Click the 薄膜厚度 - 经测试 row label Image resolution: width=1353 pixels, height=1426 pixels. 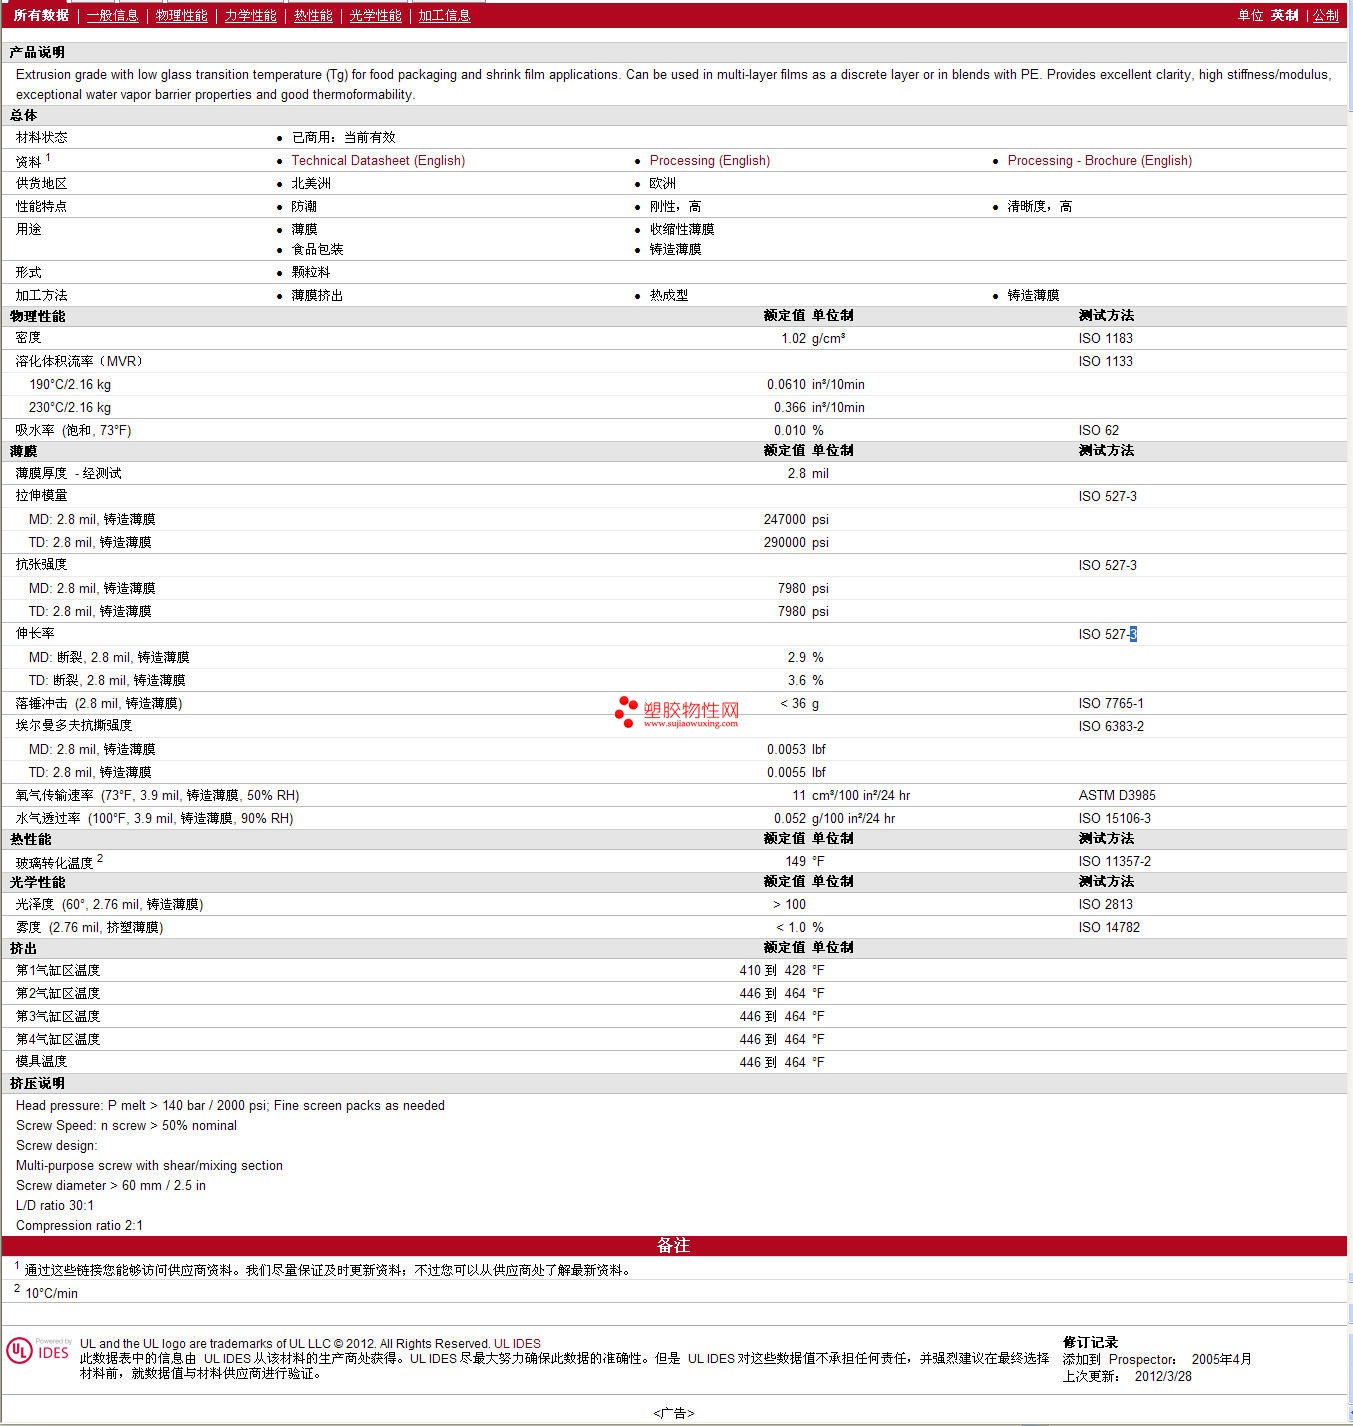coord(68,473)
